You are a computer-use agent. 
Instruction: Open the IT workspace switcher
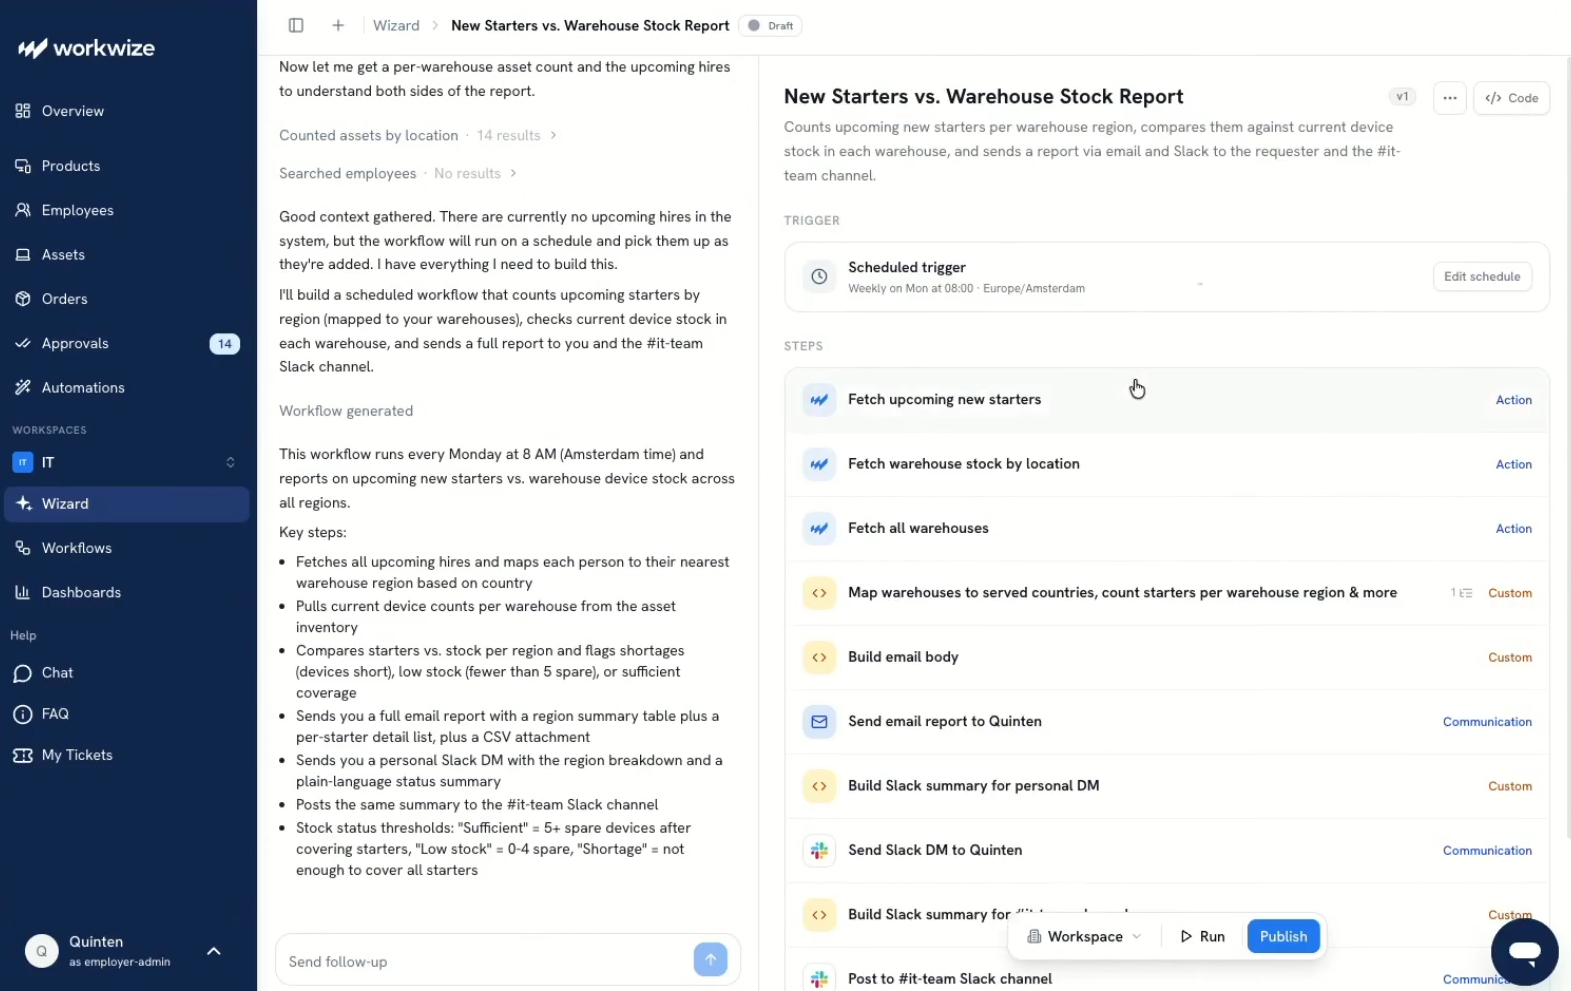[x=127, y=462]
